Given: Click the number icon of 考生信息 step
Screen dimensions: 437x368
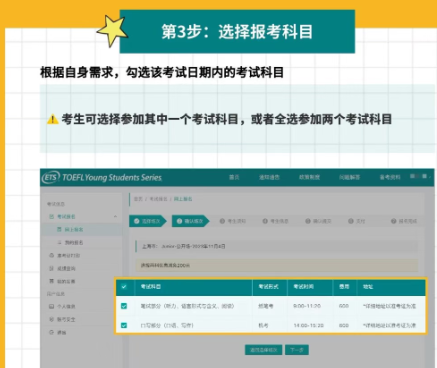Looking at the screenshot, I should [265, 221].
